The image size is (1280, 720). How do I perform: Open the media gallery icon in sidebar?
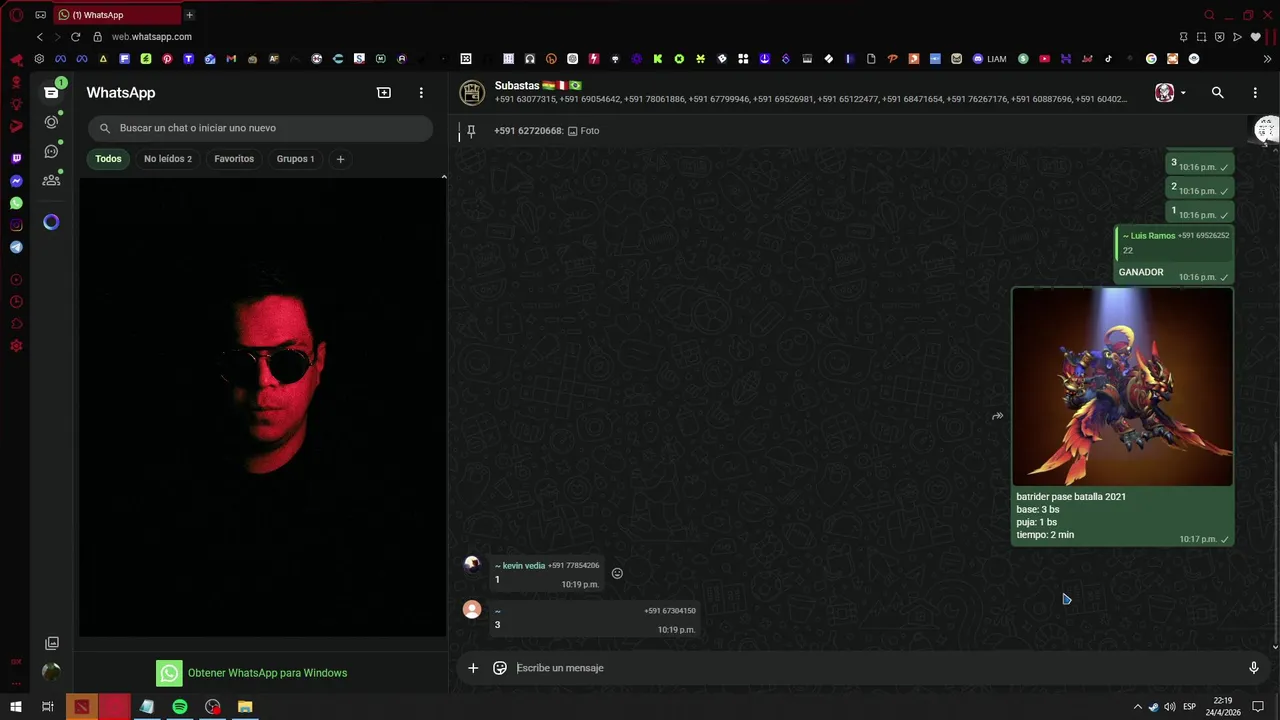tap(52, 643)
